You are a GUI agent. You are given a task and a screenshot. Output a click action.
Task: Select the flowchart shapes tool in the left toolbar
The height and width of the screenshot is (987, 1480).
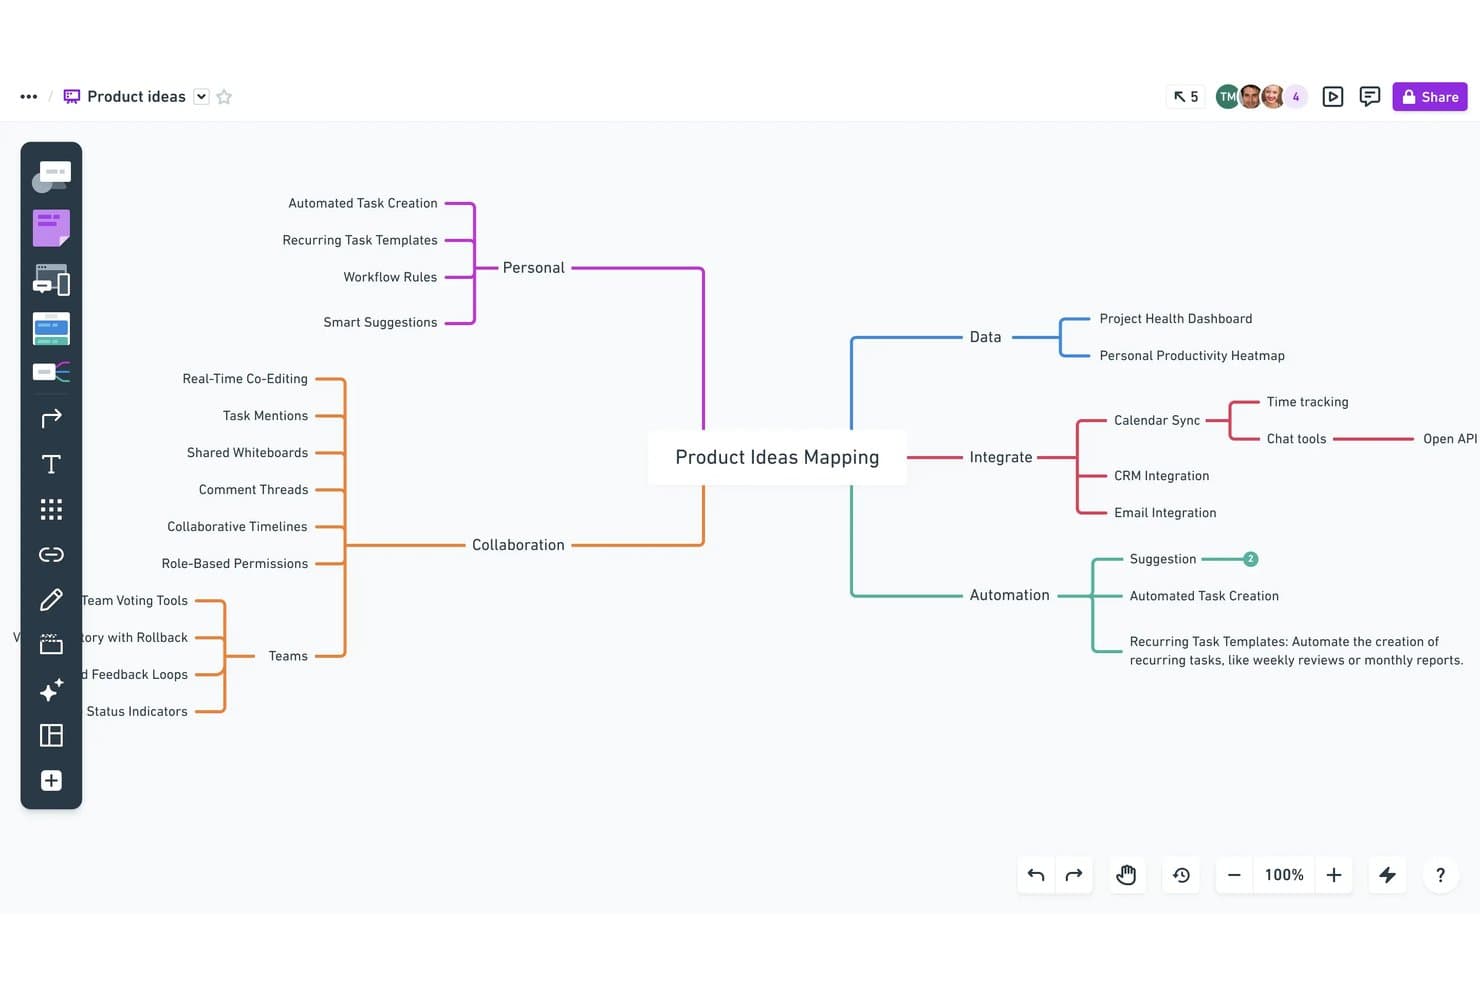click(51, 177)
